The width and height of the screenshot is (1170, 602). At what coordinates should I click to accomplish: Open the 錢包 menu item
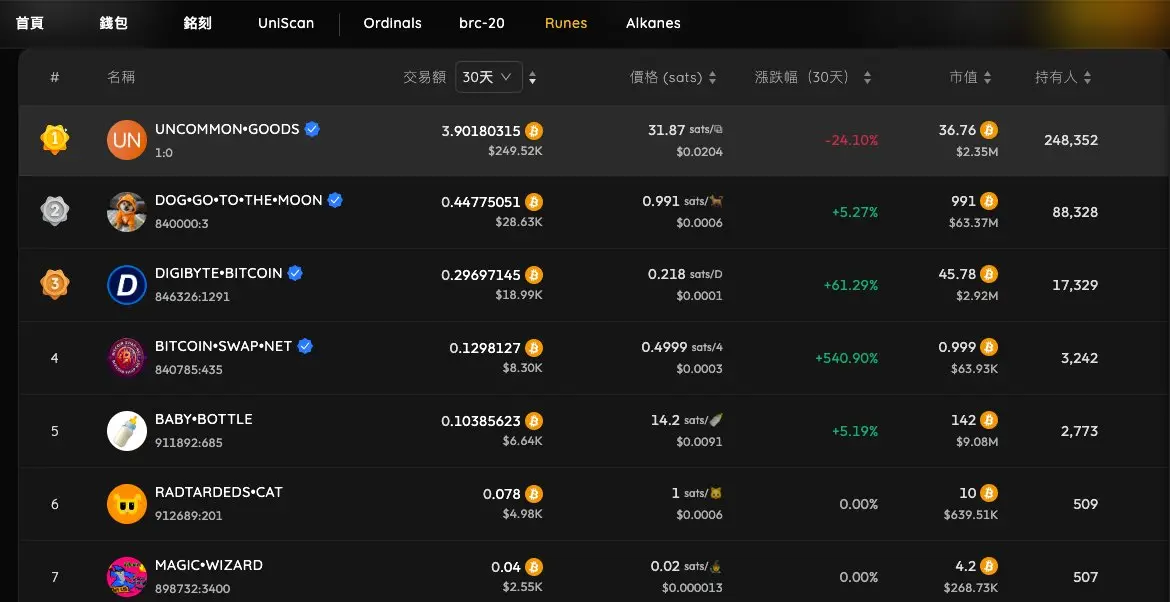(x=113, y=23)
